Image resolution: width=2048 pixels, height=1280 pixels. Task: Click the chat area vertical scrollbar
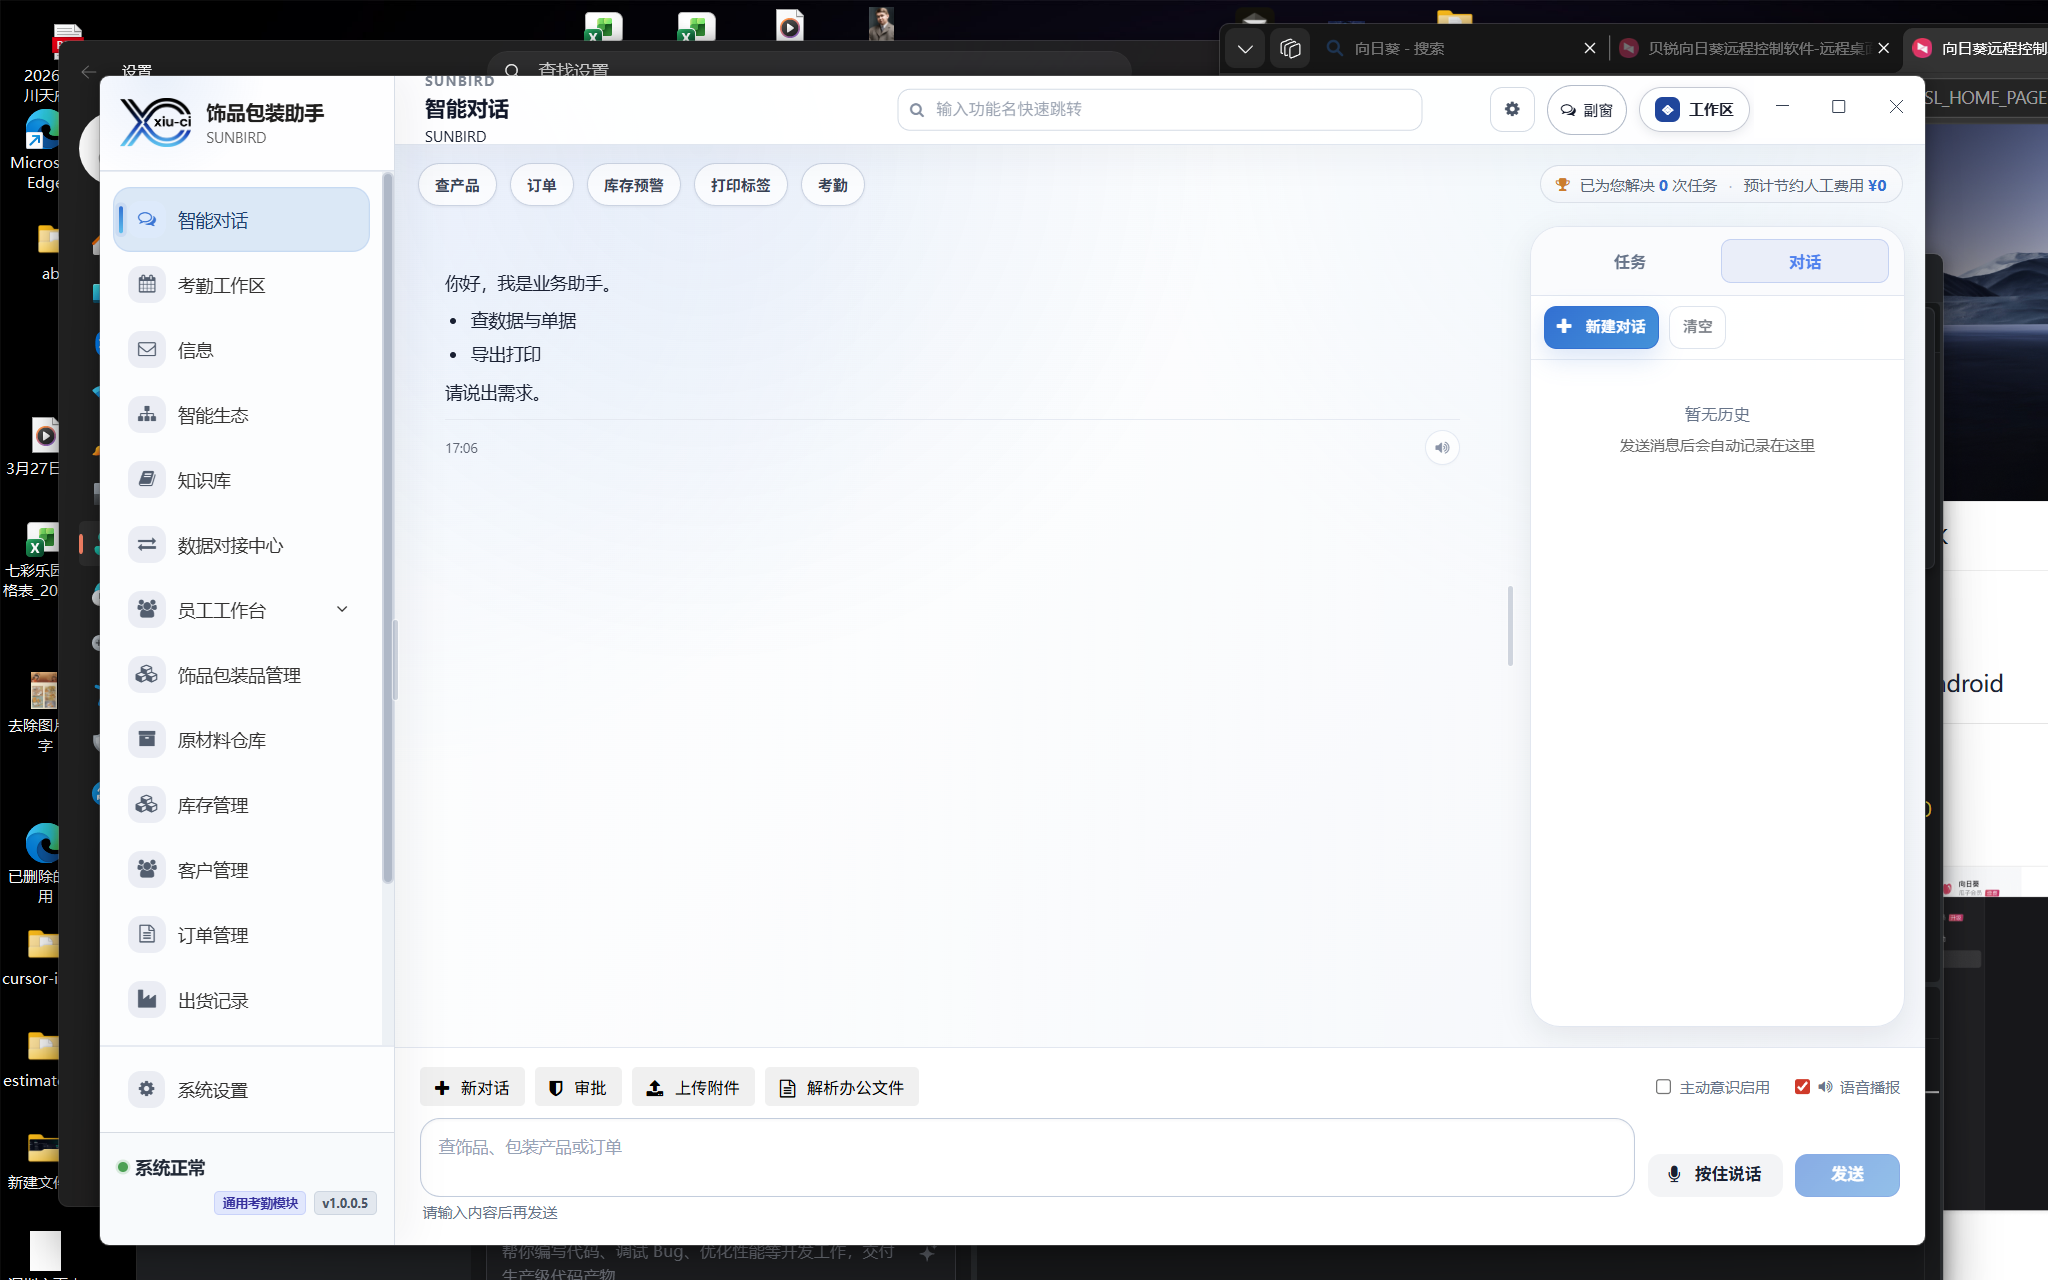(x=1510, y=625)
